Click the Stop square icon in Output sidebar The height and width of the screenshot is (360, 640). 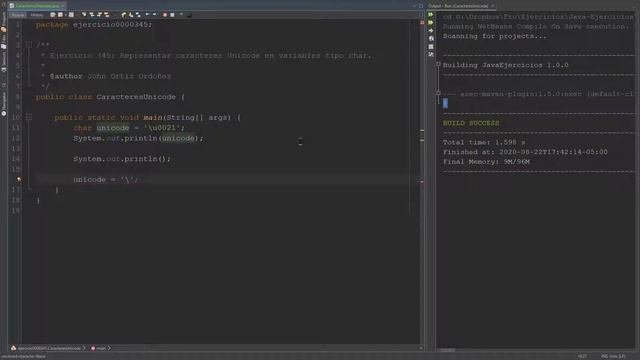click(x=431, y=47)
